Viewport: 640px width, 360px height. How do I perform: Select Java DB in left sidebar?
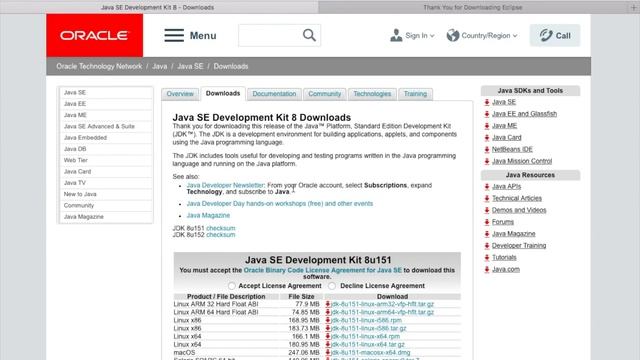(106, 149)
